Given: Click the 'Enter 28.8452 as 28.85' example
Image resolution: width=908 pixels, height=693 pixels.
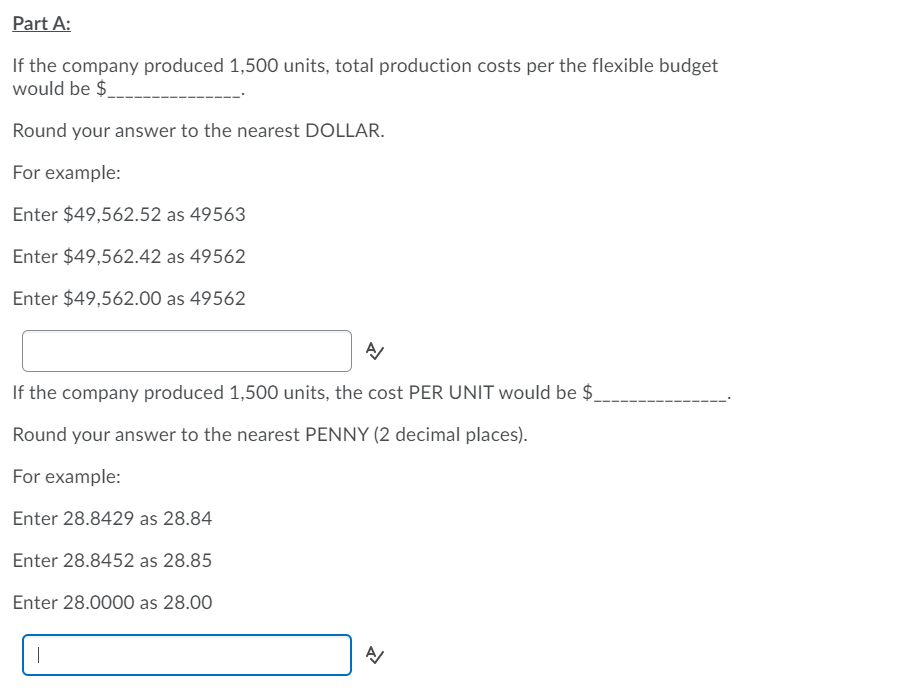Looking at the screenshot, I should click(112, 560).
